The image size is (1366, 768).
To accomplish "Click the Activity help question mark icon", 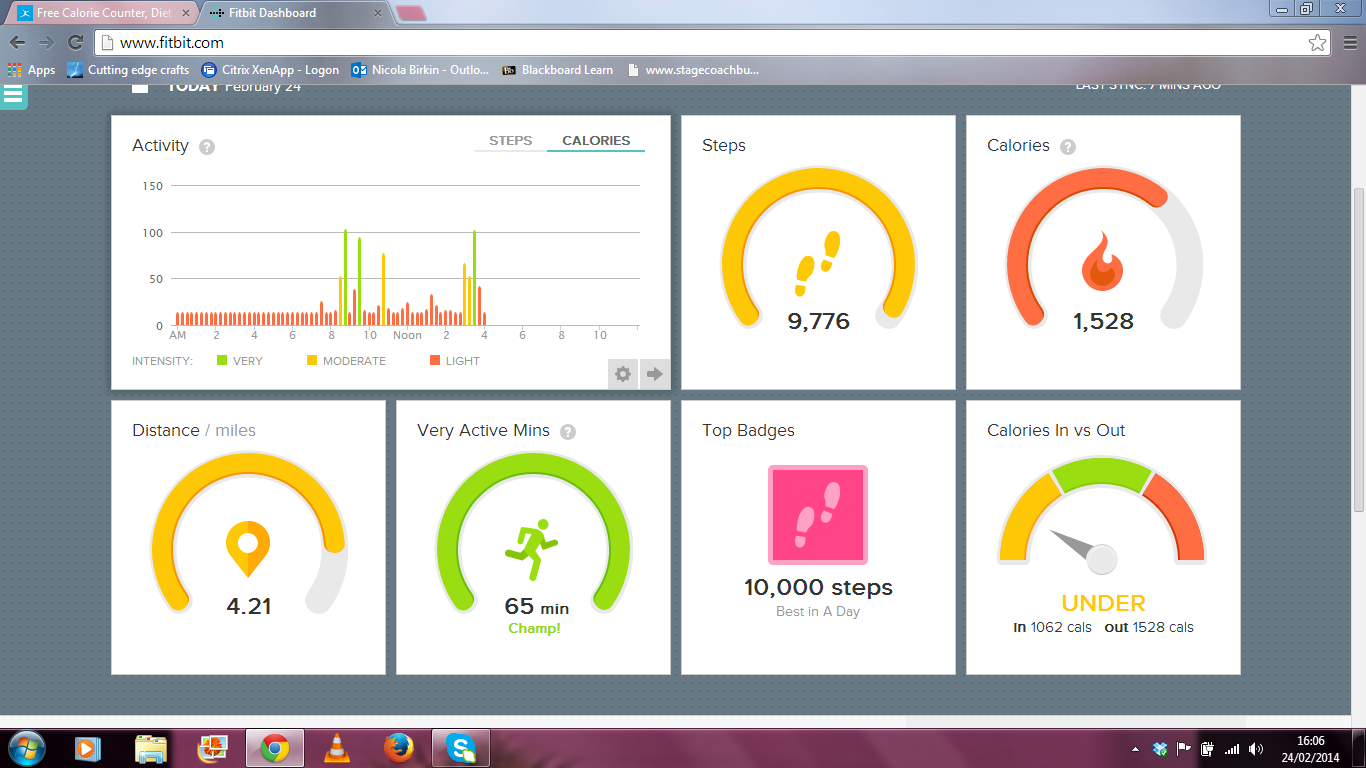I will tap(207, 147).
